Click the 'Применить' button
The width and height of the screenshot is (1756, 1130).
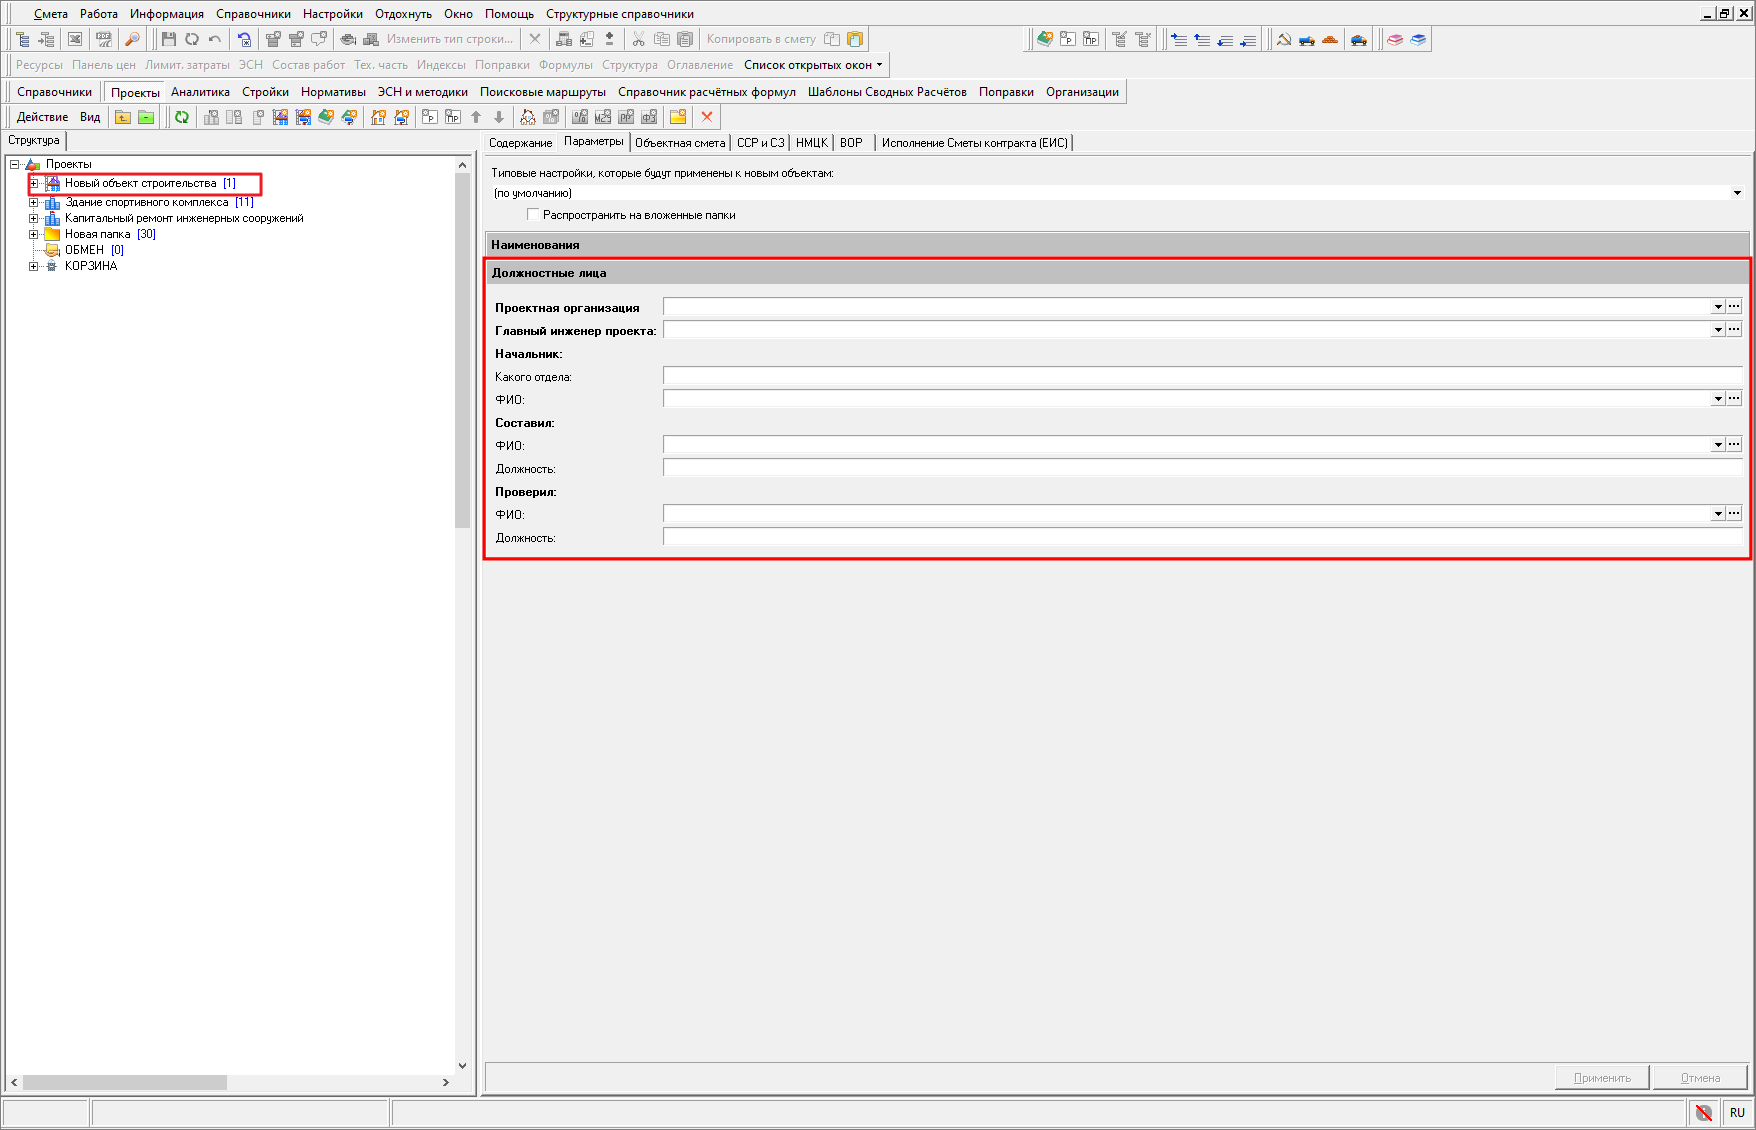[1602, 1078]
